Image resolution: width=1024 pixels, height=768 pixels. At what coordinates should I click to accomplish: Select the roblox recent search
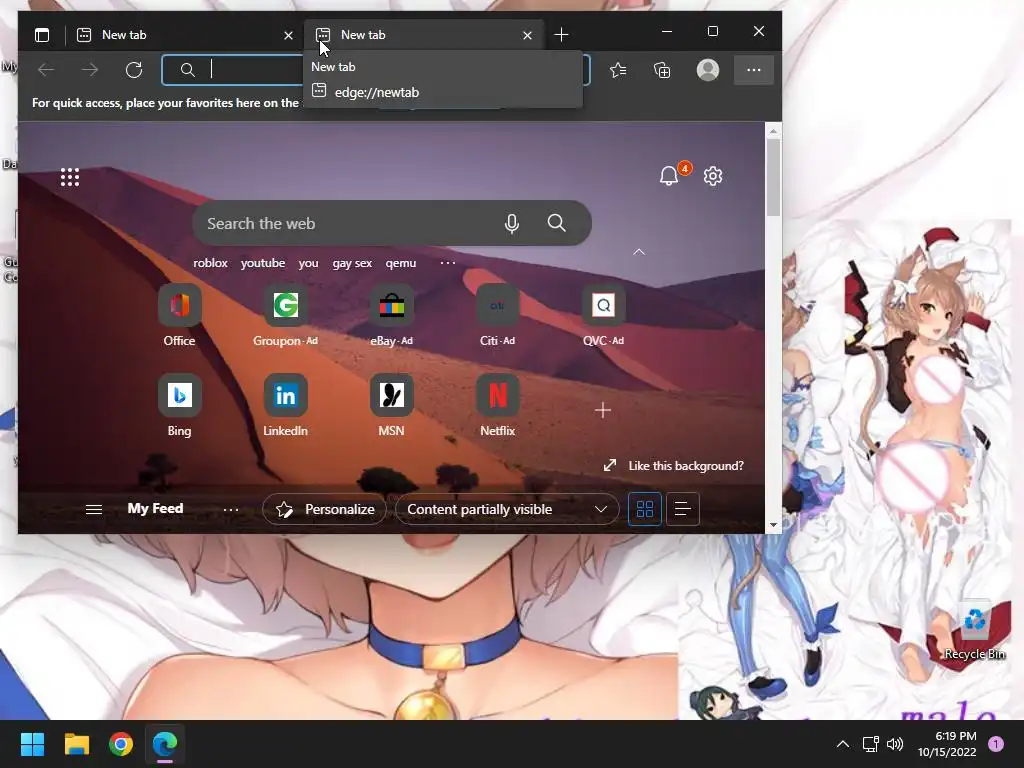pos(210,263)
